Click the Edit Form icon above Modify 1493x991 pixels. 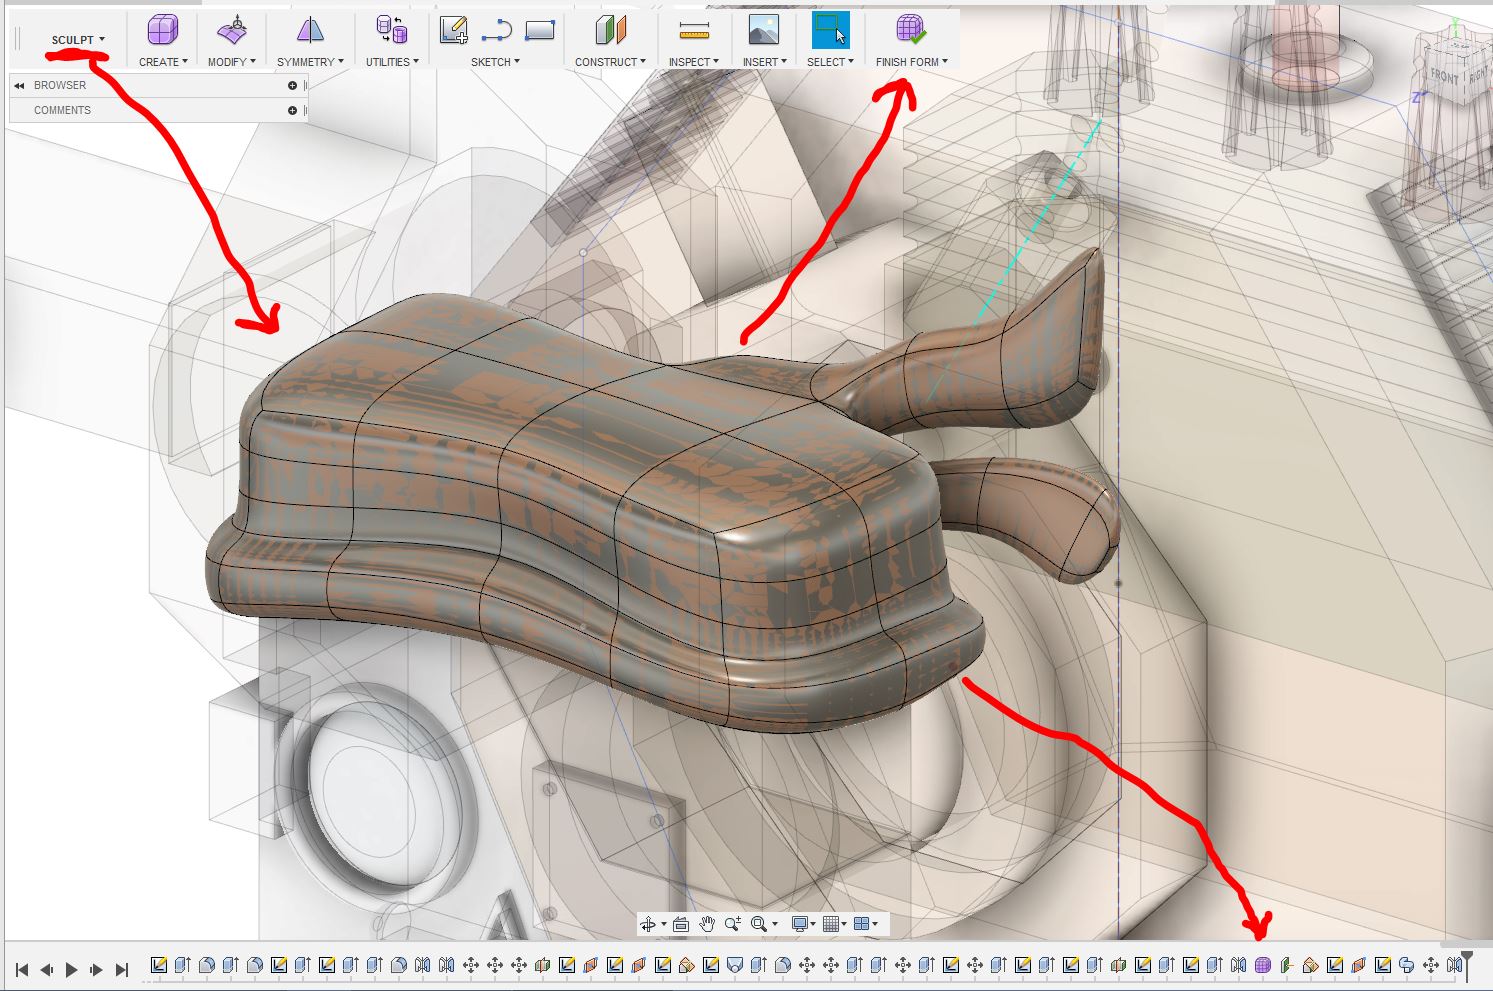[x=231, y=31]
